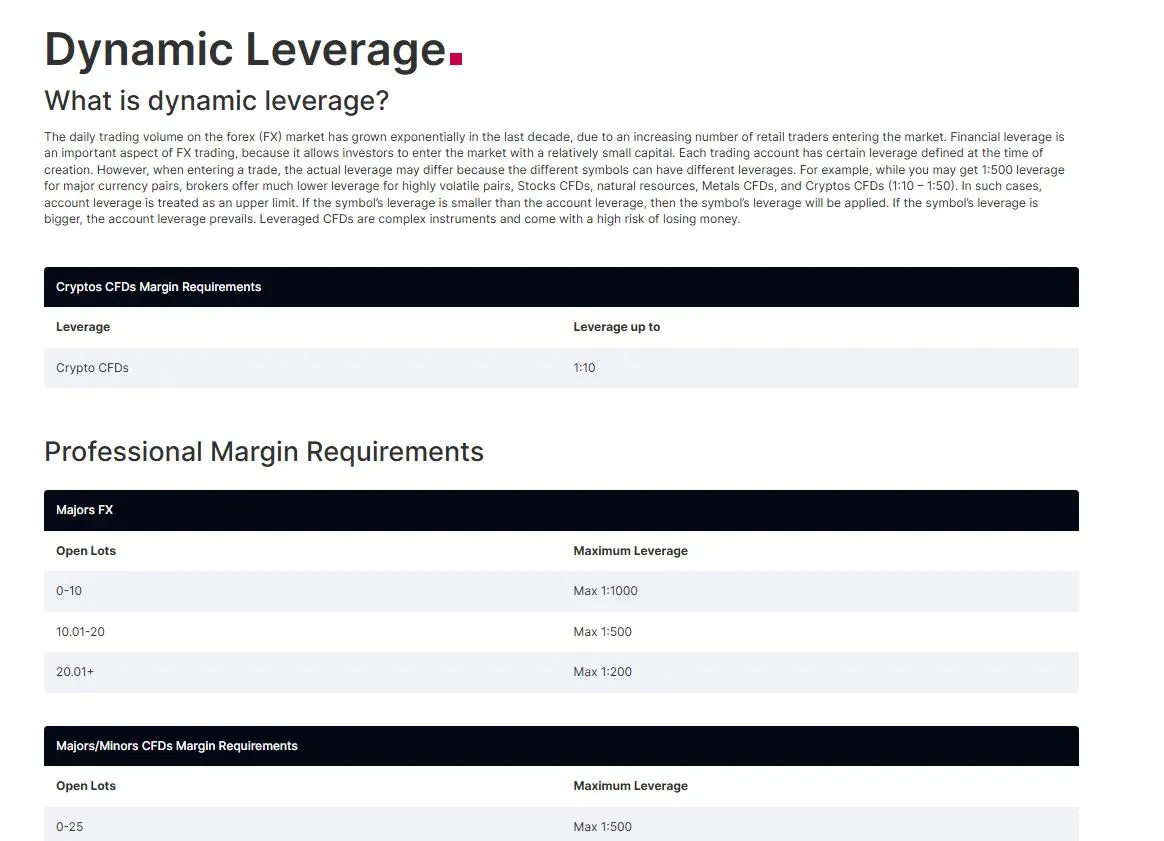Image resolution: width=1164 pixels, height=841 pixels.
Task: Click the 'Majors FX' table header bar
Action: [x=561, y=511]
